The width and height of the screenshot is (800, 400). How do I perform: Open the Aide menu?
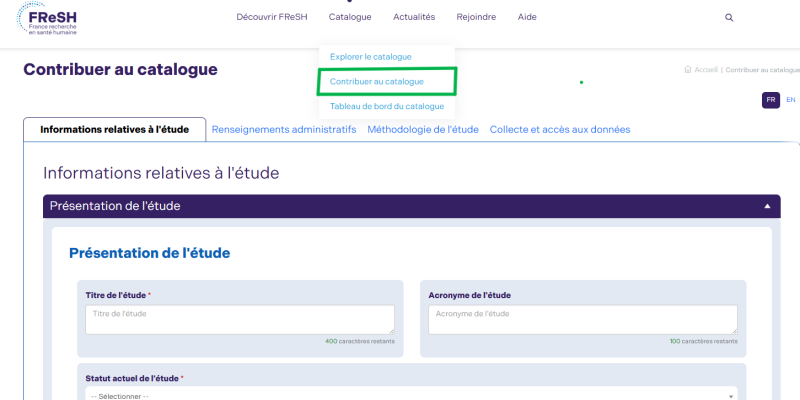pyautogui.click(x=527, y=17)
